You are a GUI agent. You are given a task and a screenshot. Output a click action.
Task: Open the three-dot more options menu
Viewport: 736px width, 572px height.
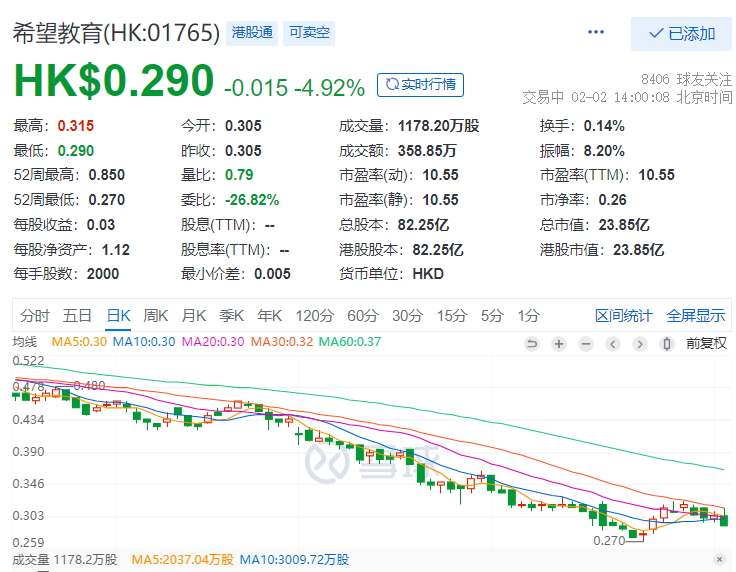tap(596, 32)
